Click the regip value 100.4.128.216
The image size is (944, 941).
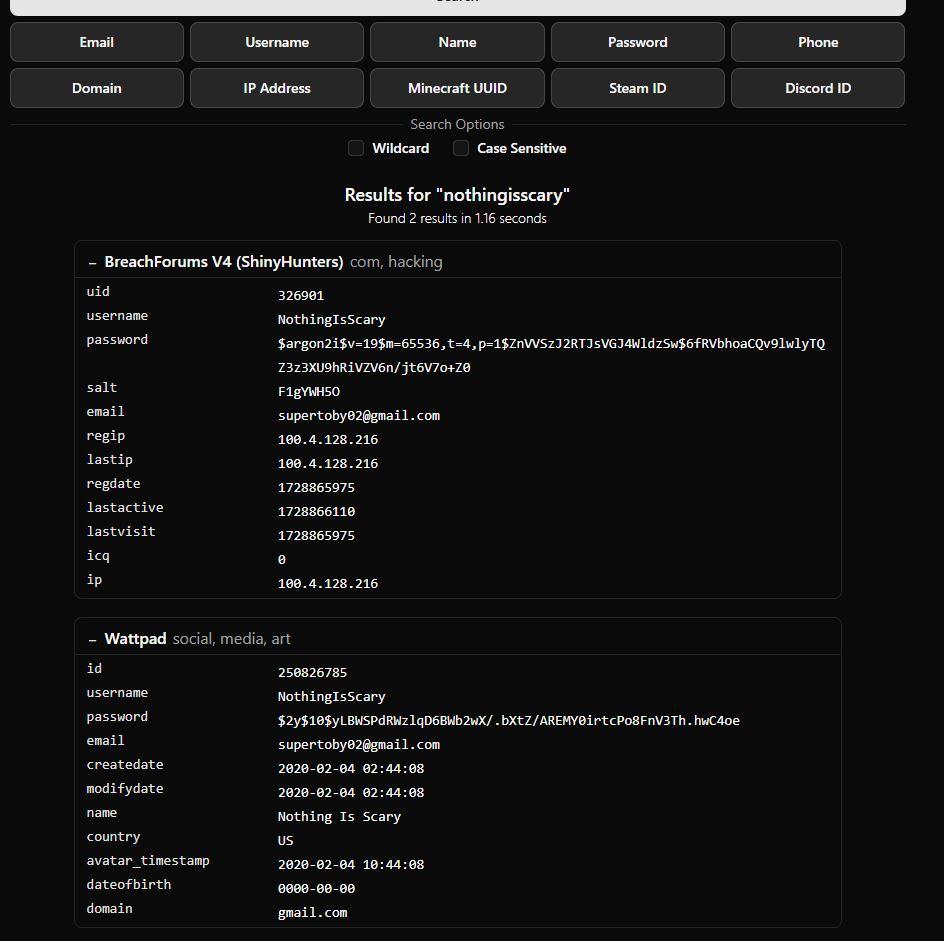pyautogui.click(x=328, y=440)
